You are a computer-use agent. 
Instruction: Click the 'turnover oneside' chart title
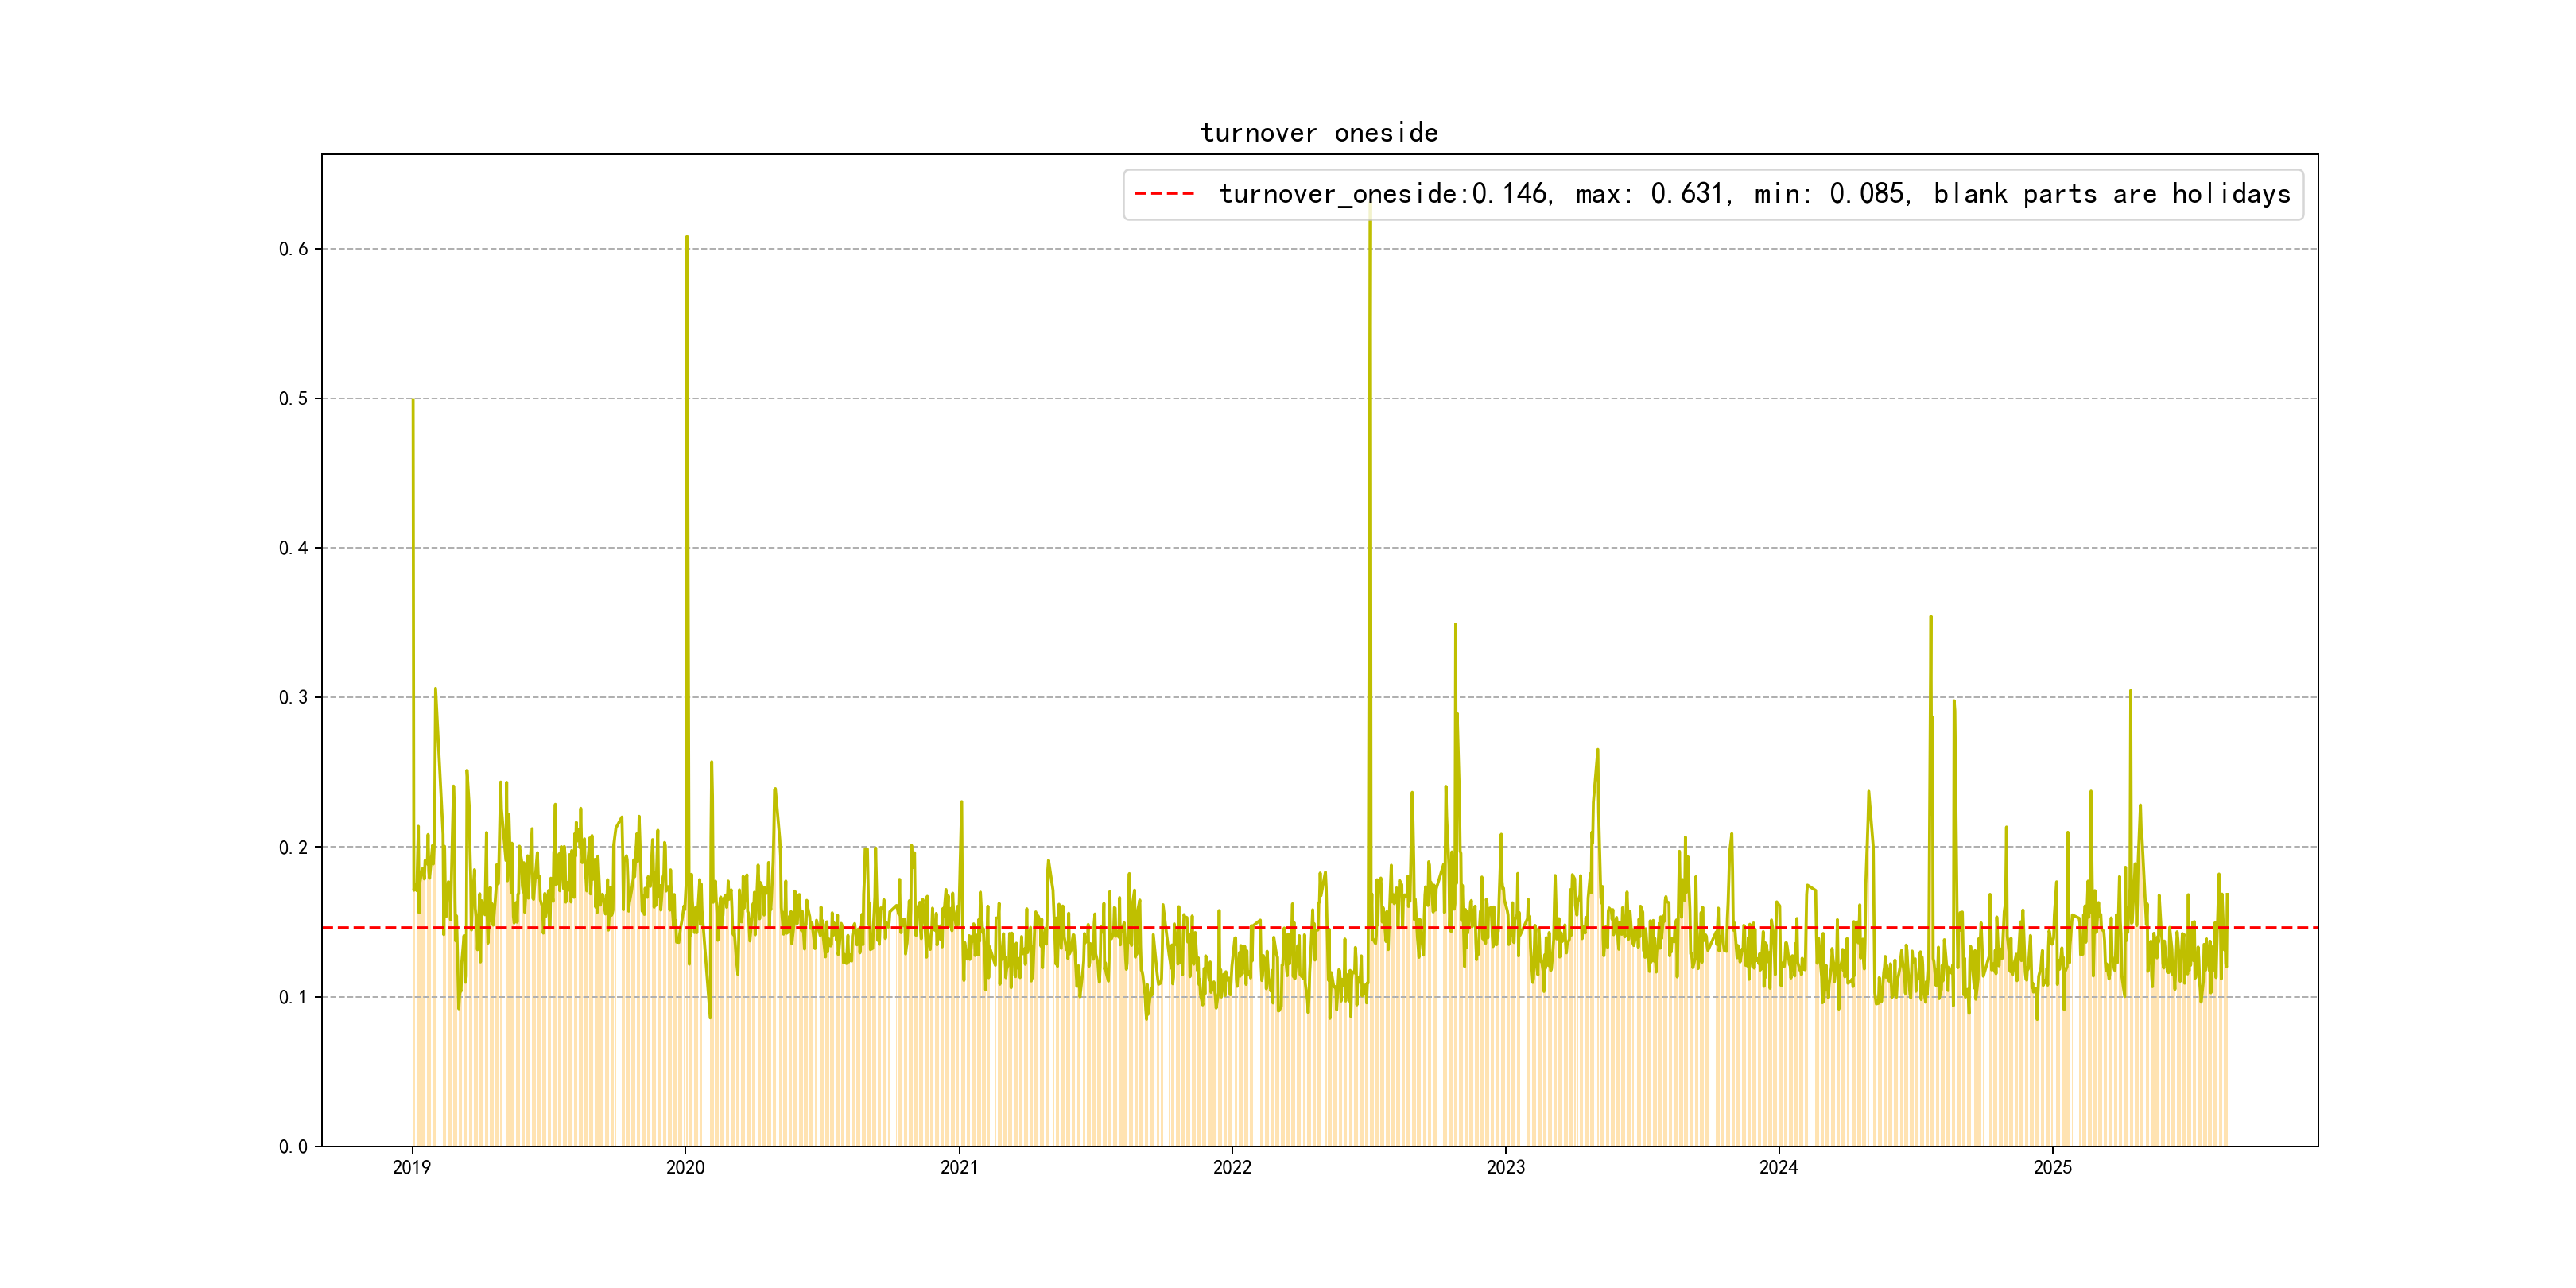coord(1318,133)
